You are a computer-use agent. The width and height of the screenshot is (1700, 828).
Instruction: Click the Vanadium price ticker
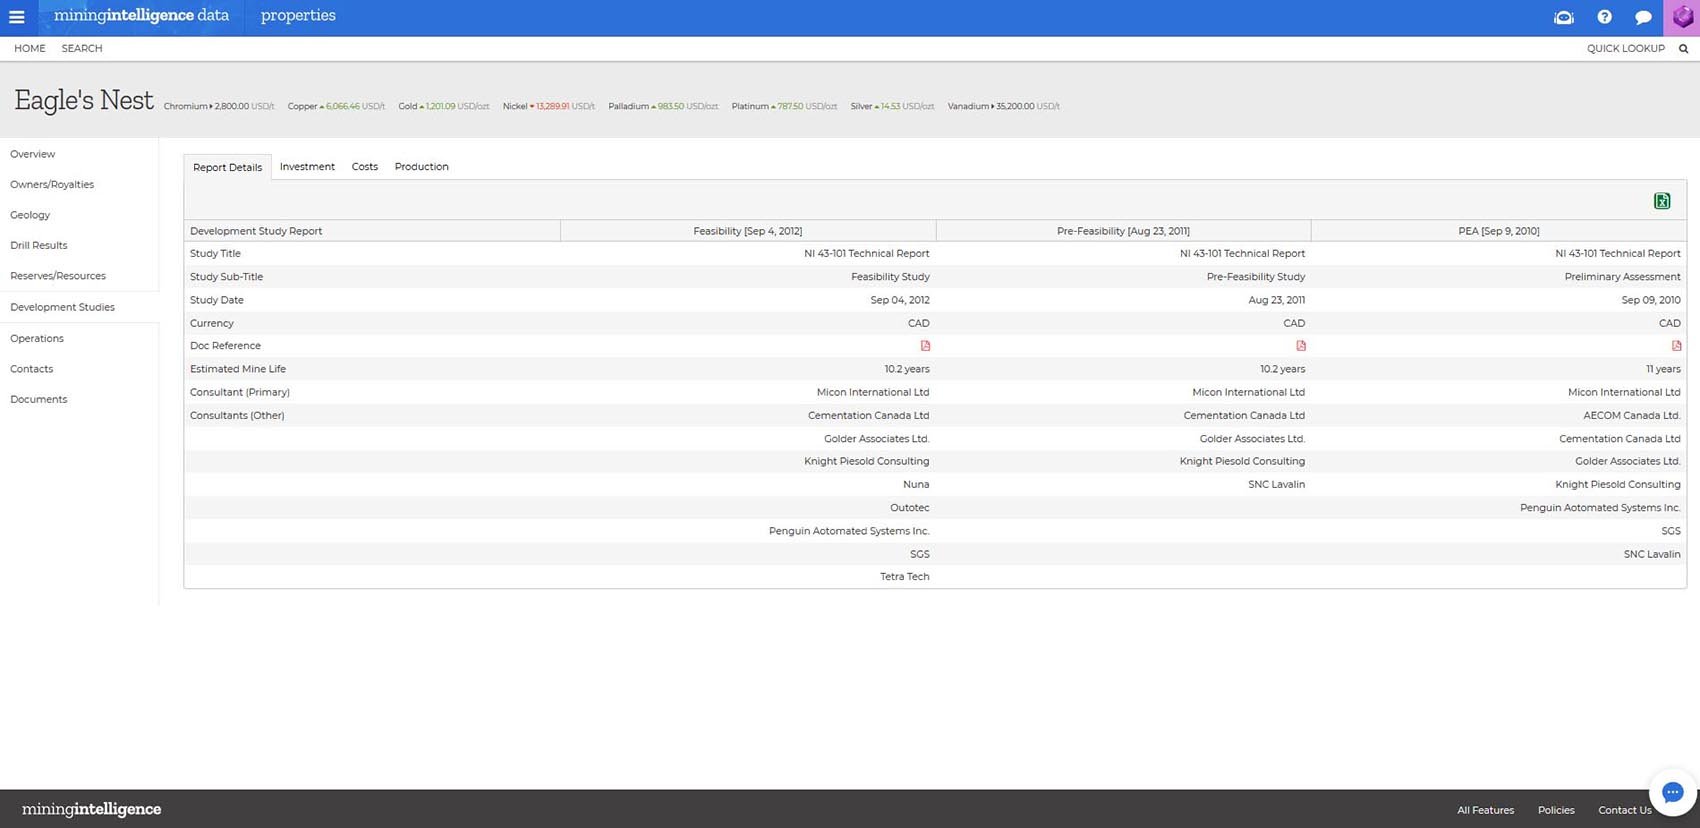tap(1004, 106)
